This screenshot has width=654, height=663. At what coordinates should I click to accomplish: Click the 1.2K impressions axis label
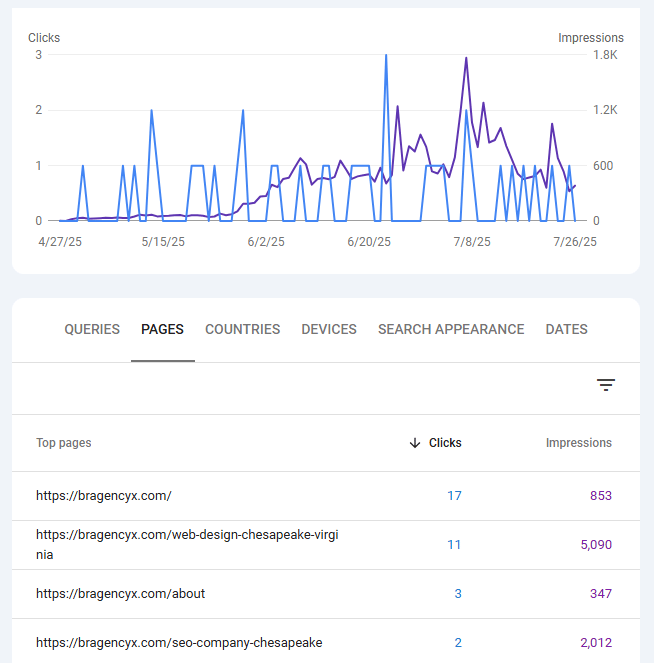605,110
